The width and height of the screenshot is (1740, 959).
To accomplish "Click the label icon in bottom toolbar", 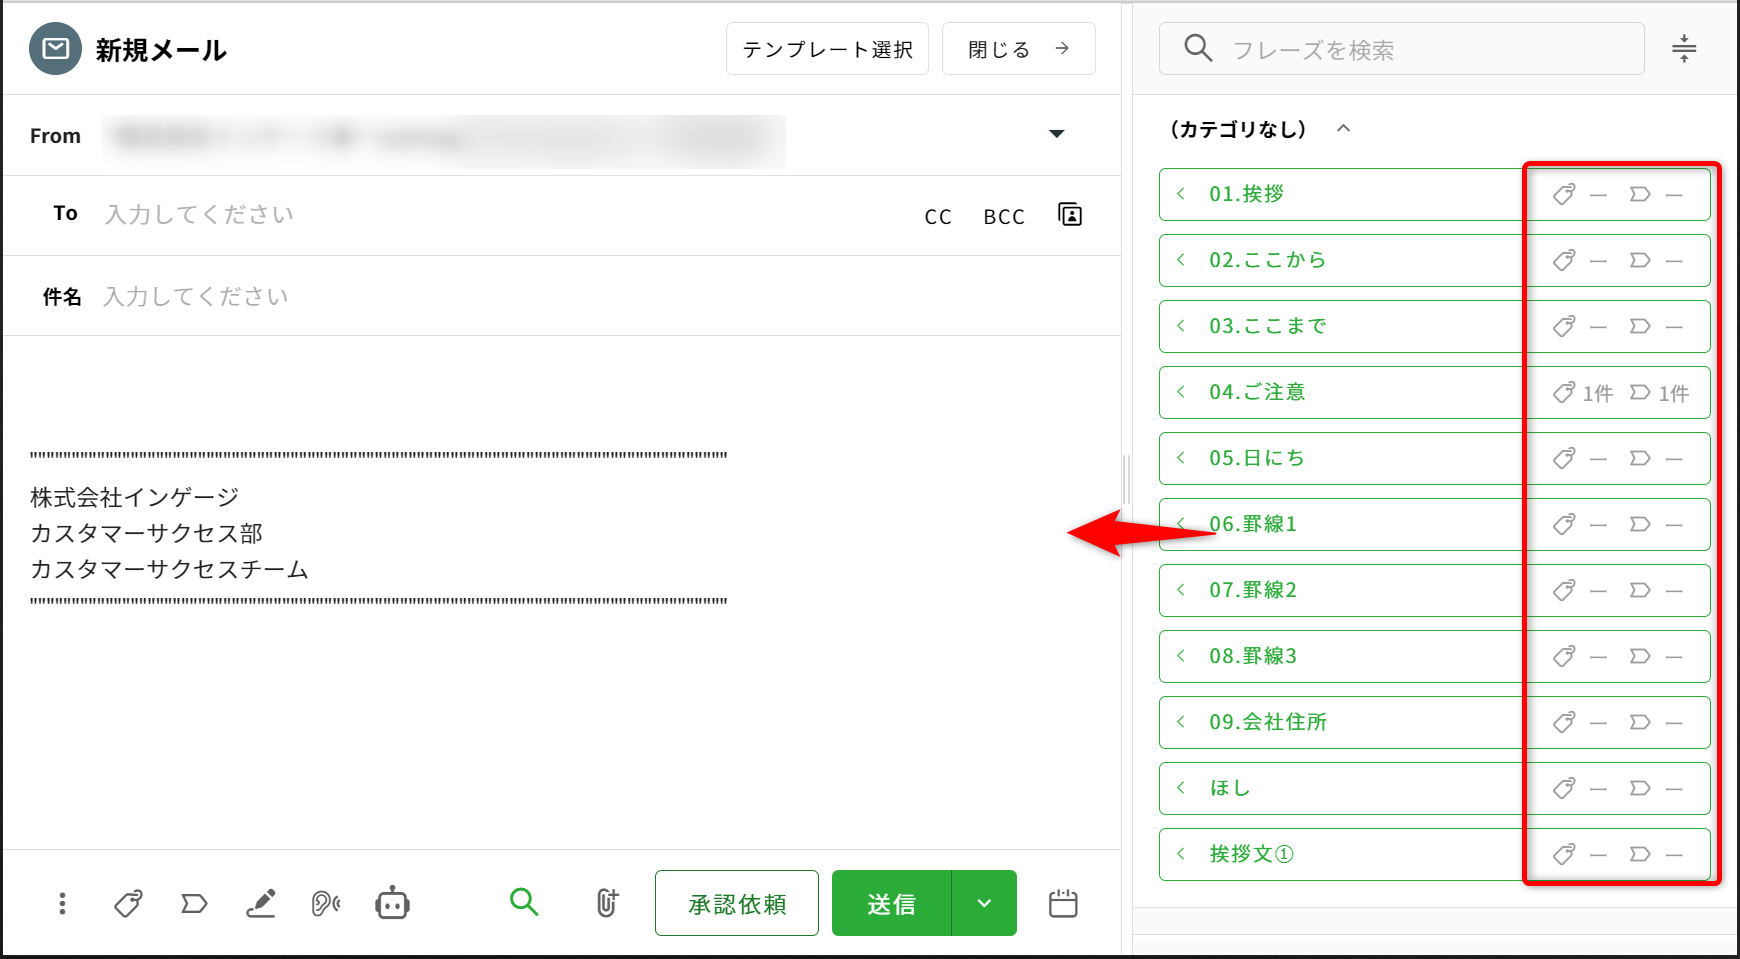I will click(x=194, y=904).
